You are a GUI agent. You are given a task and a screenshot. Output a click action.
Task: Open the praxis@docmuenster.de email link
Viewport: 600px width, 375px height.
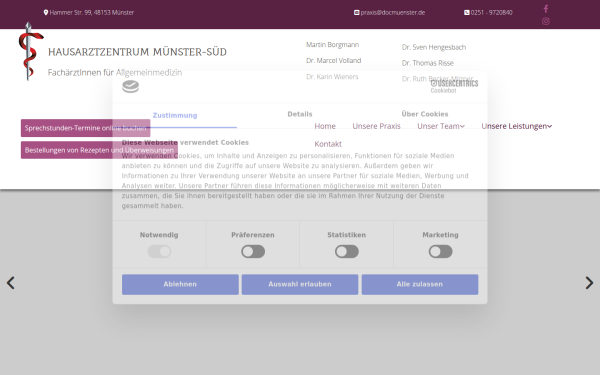coord(393,12)
